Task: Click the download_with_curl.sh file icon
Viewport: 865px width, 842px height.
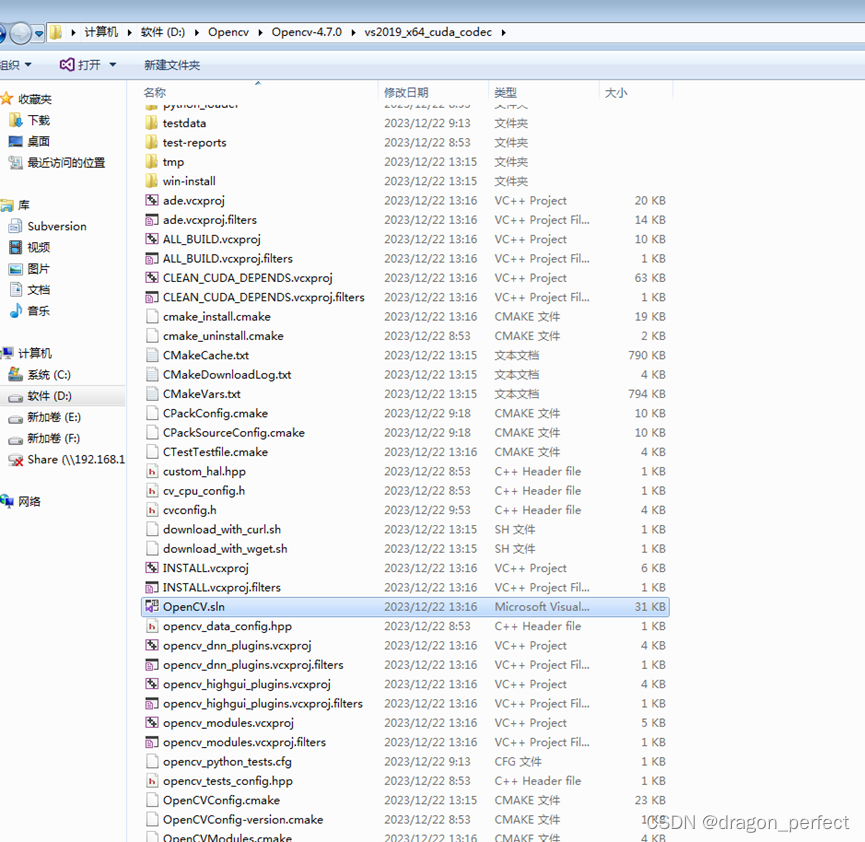Action: click(x=152, y=529)
